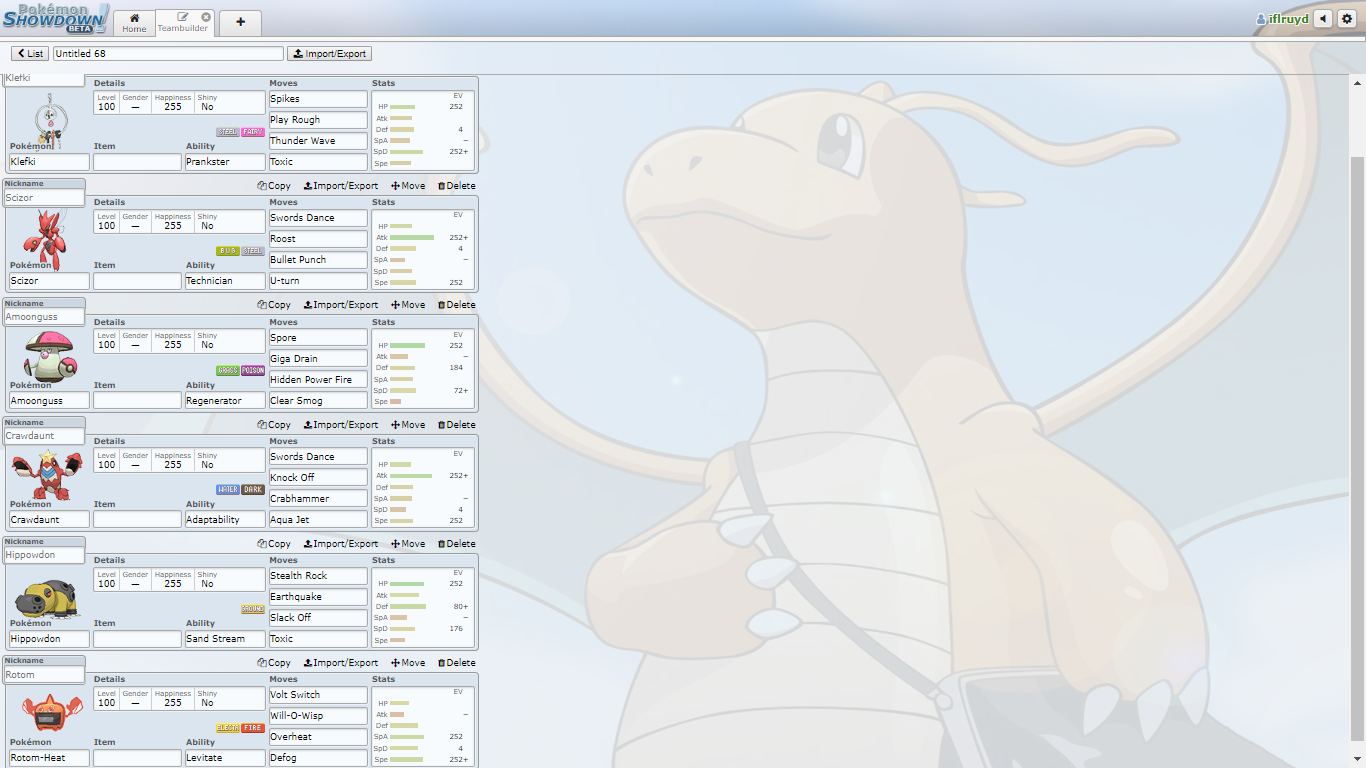1366x768 pixels.
Task: Select the Prankster ability field
Action: (225, 162)
